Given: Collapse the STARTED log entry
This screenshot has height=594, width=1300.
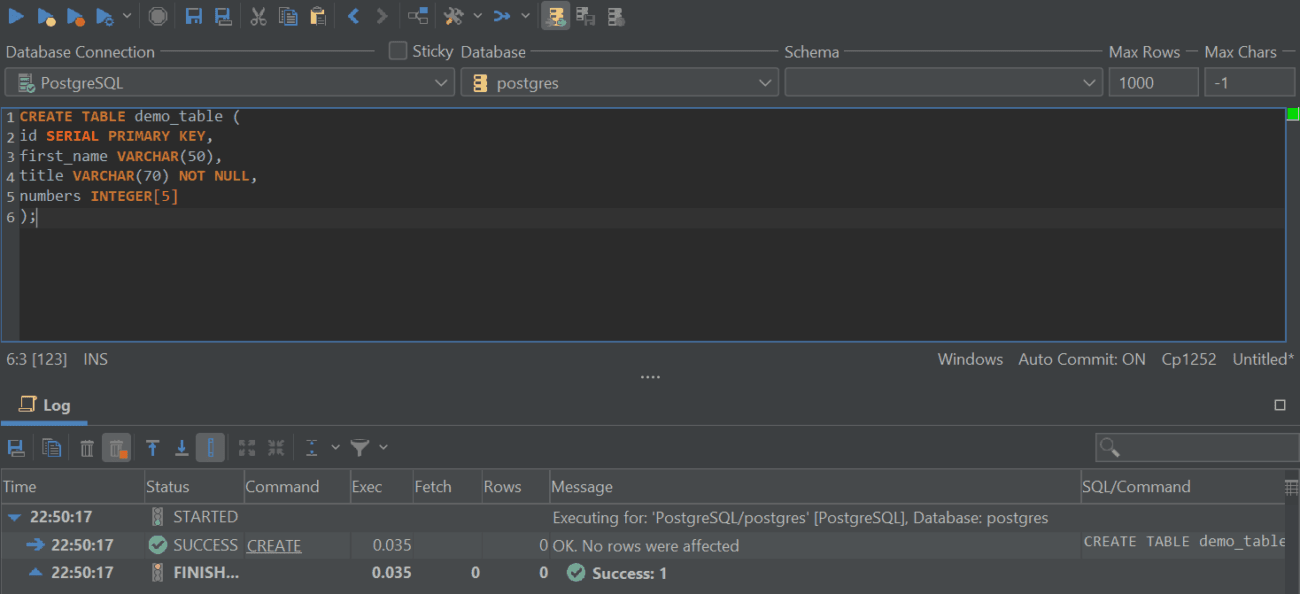Looking at the screenshot, I should pyautogui.click(x=12, y=517).
